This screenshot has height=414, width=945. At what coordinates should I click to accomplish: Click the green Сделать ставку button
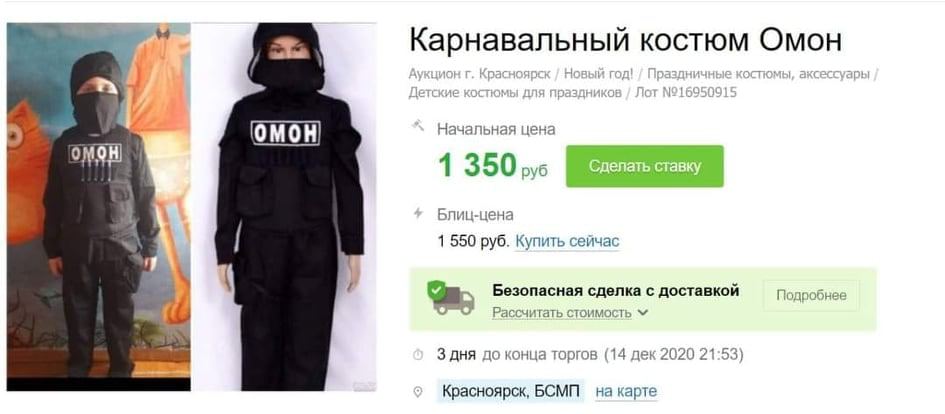point(644,166)
